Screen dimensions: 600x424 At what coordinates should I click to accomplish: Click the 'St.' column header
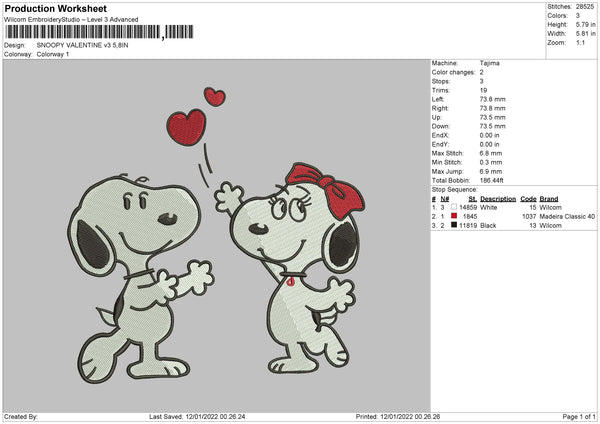(x=473, y=199)
